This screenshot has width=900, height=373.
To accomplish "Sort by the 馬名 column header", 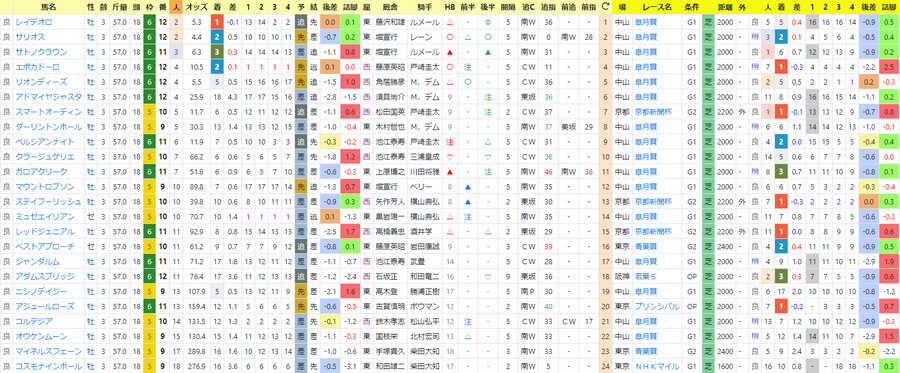I will pyautogui.click(x=49, y=7).
